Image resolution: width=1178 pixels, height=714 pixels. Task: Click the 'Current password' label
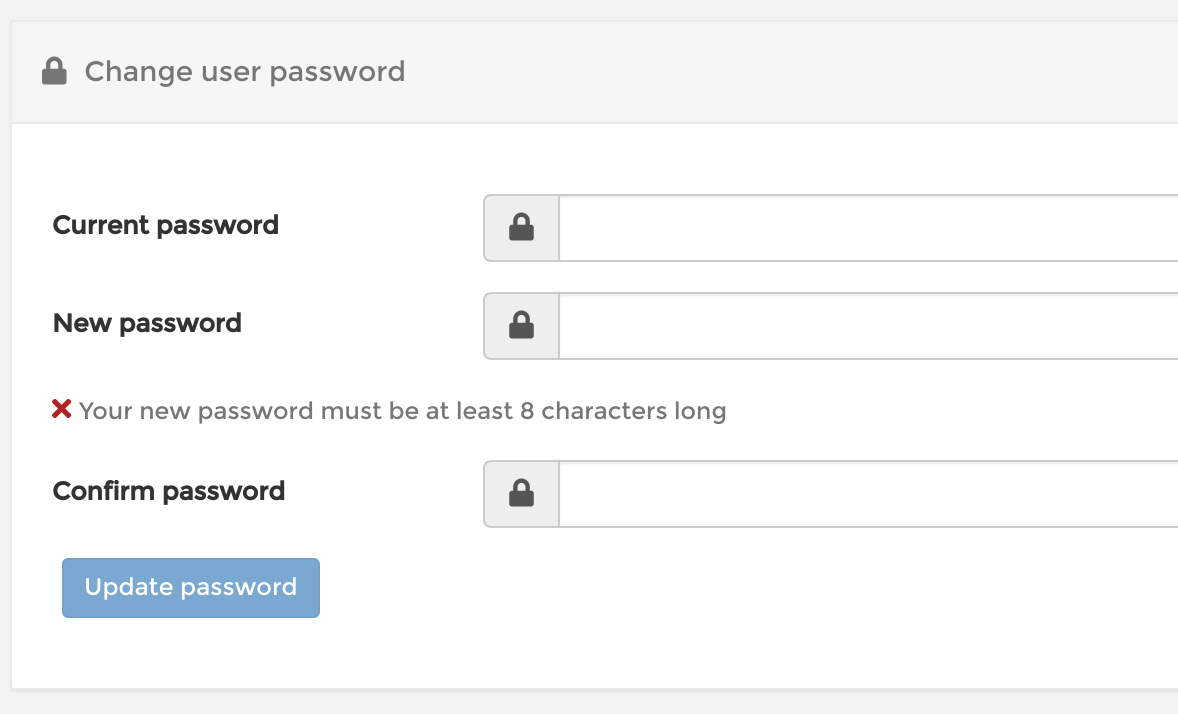tap(166, 225)
